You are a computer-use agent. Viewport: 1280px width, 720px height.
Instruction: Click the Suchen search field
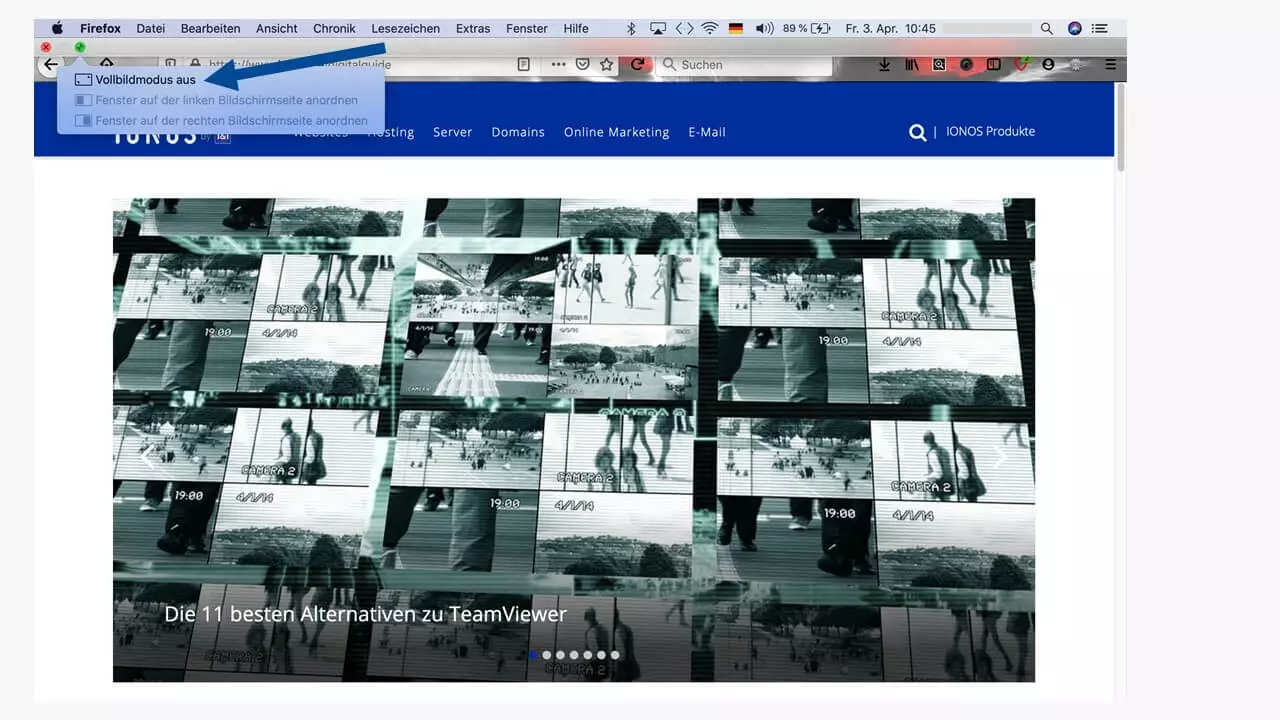point(744,65)
